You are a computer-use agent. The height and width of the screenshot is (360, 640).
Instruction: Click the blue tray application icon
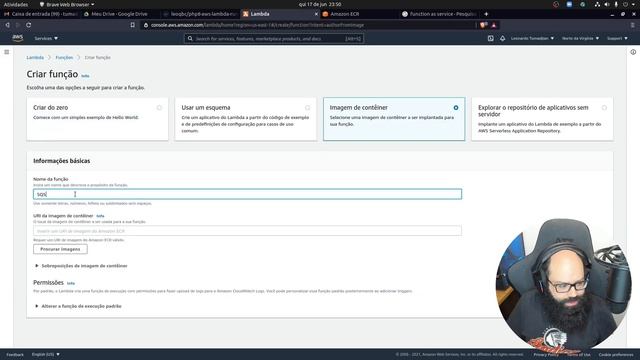pos(569,4)
